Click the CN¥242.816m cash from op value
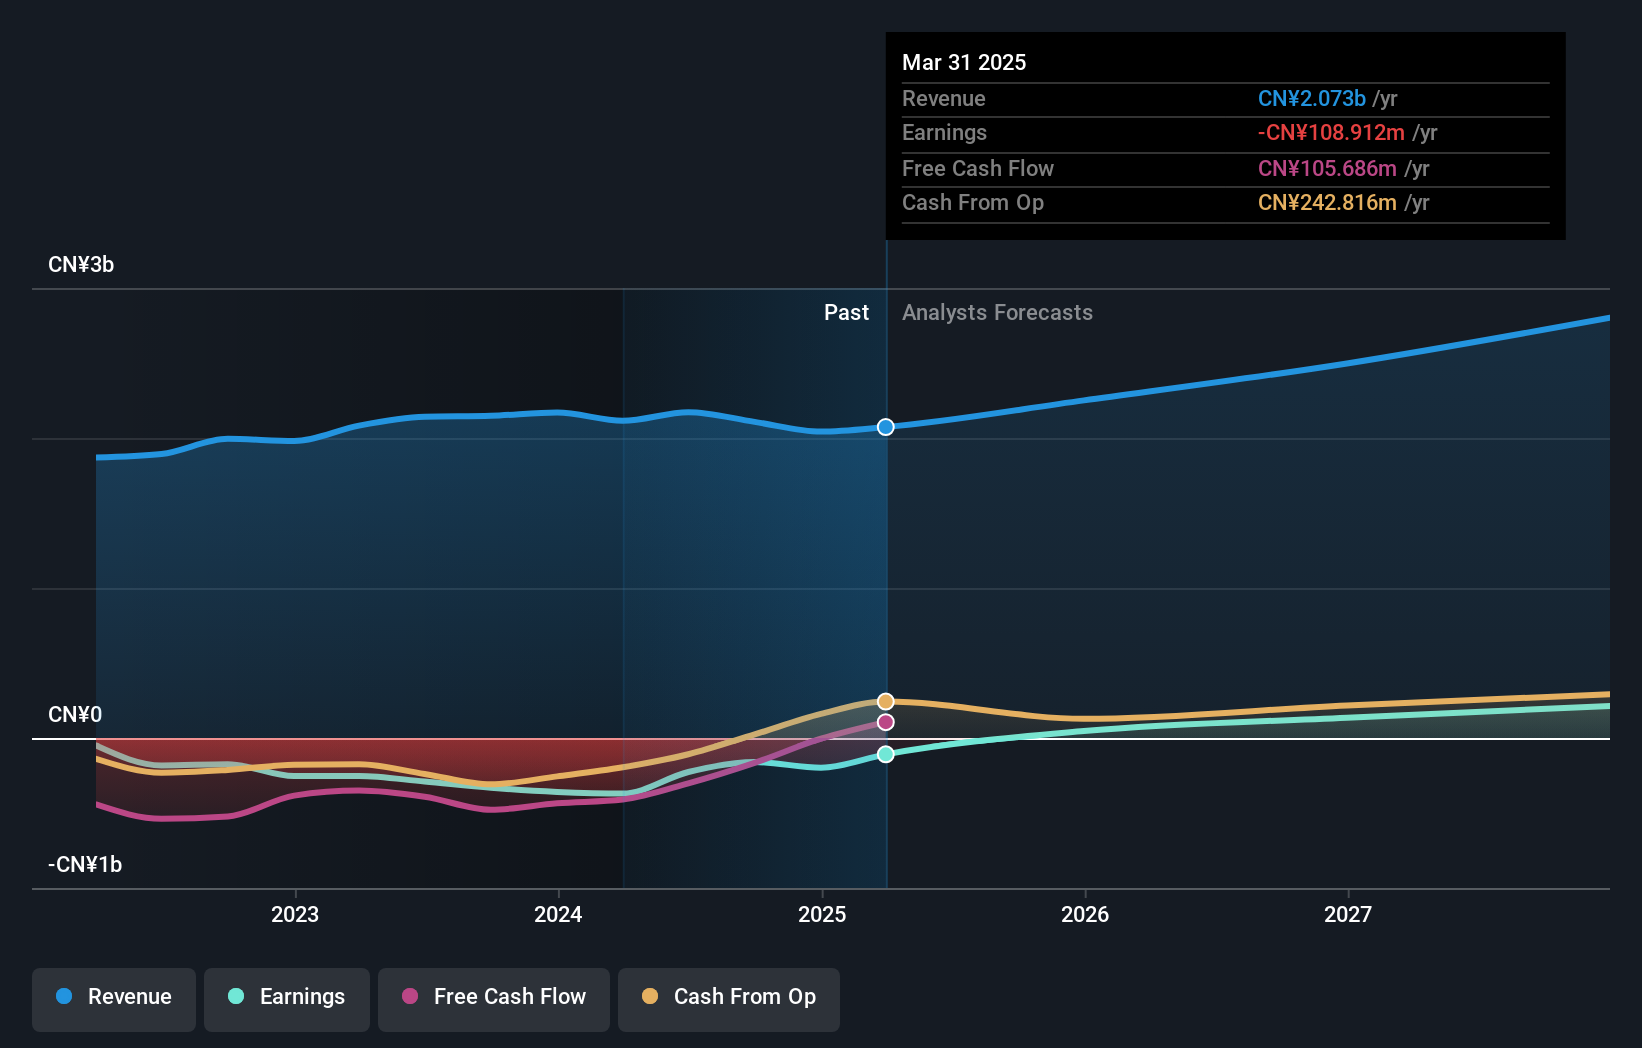This screenshot has height=1048, width=1642. [1327, 203]
